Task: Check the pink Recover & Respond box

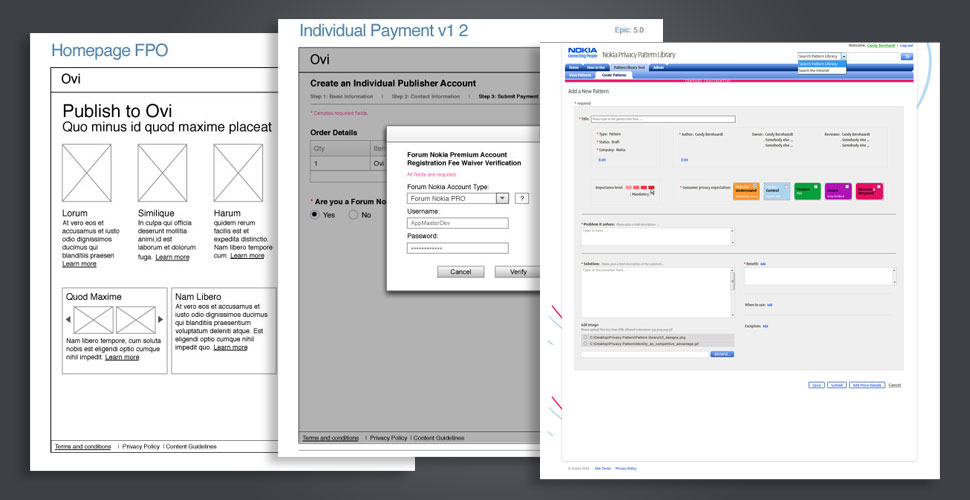Action: [878, 186]
